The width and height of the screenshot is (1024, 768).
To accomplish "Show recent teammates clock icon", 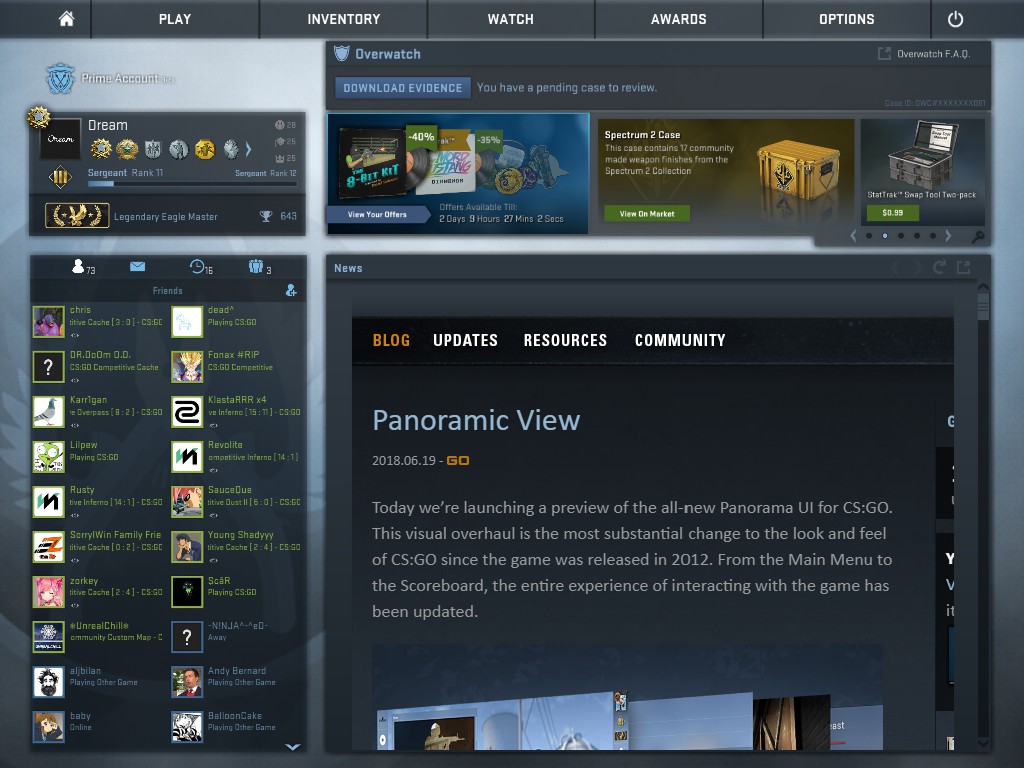I will coord(197,266).
